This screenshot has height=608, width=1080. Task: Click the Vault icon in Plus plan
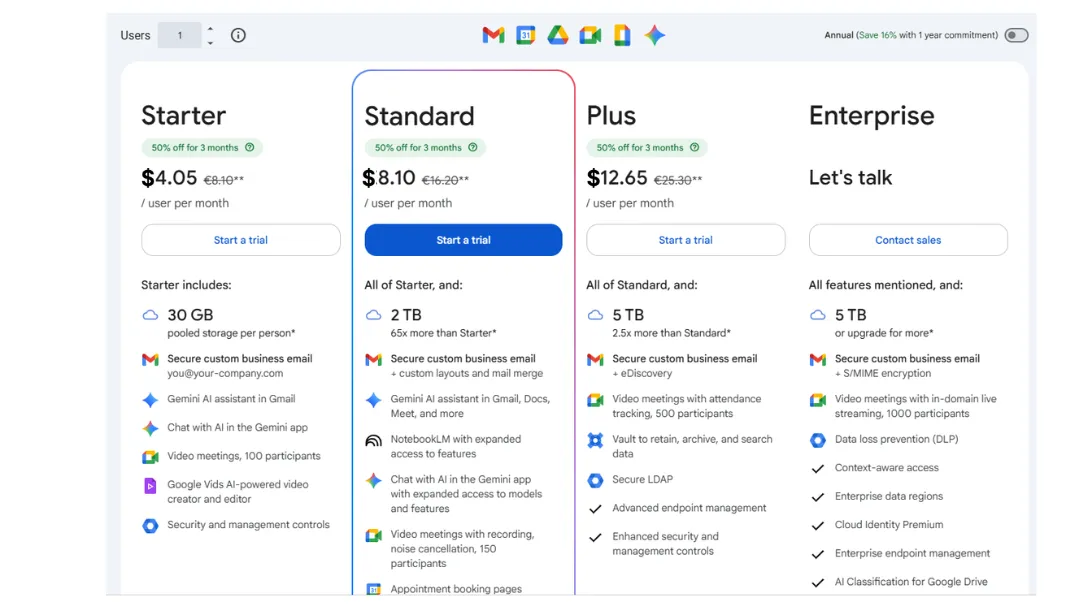pos(595,440)
